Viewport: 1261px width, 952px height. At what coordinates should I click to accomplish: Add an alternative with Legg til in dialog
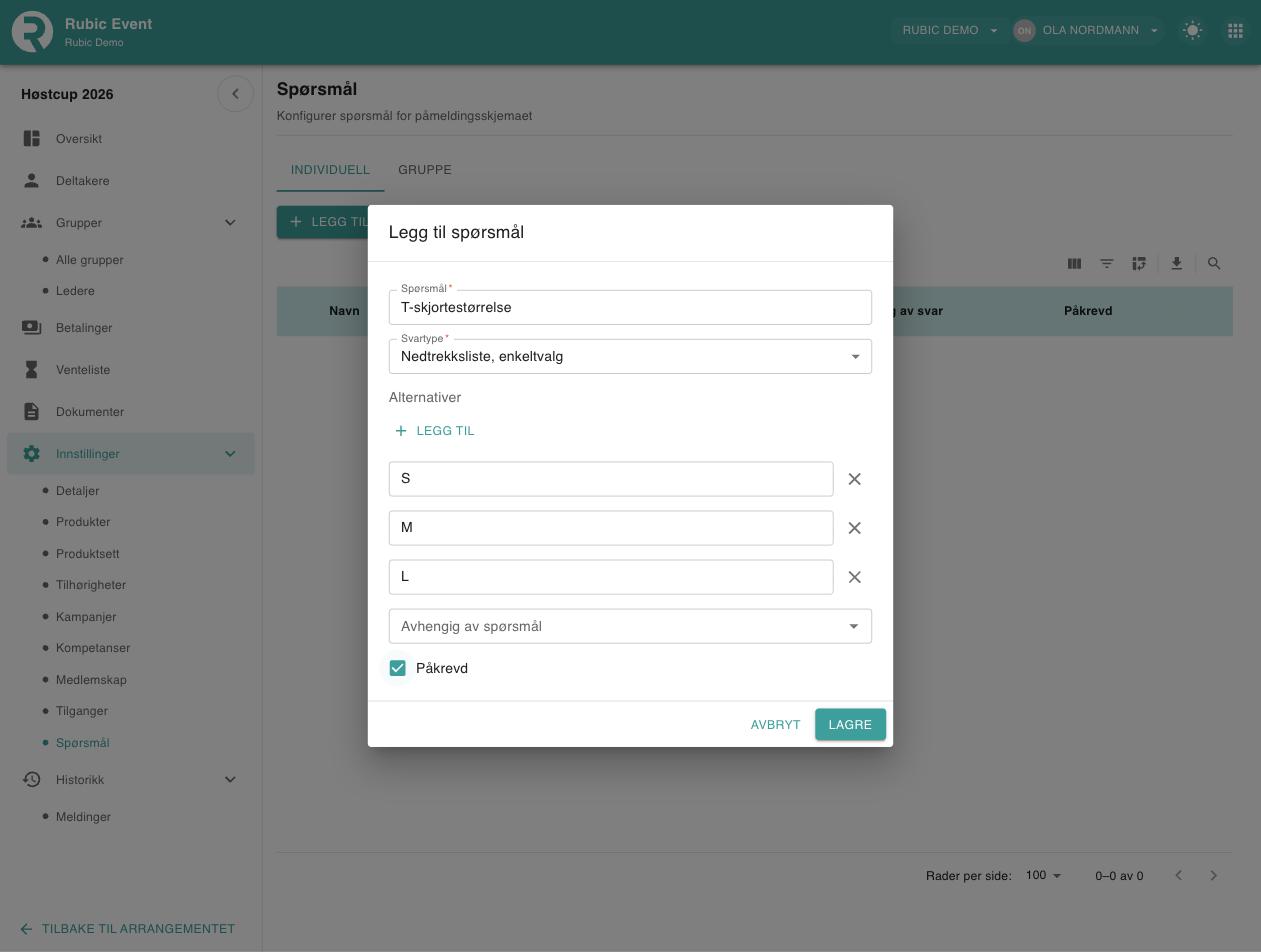(435, 431)
